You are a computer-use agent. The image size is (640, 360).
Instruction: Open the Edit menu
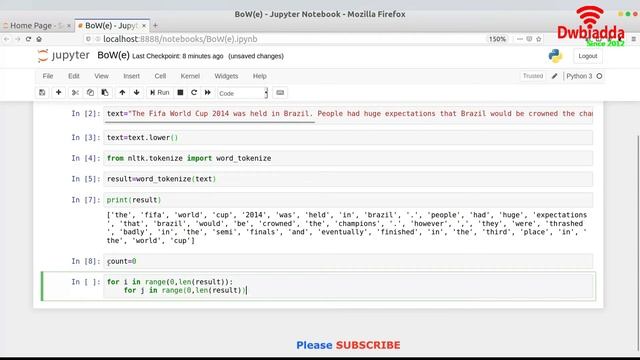coord(74,76)
